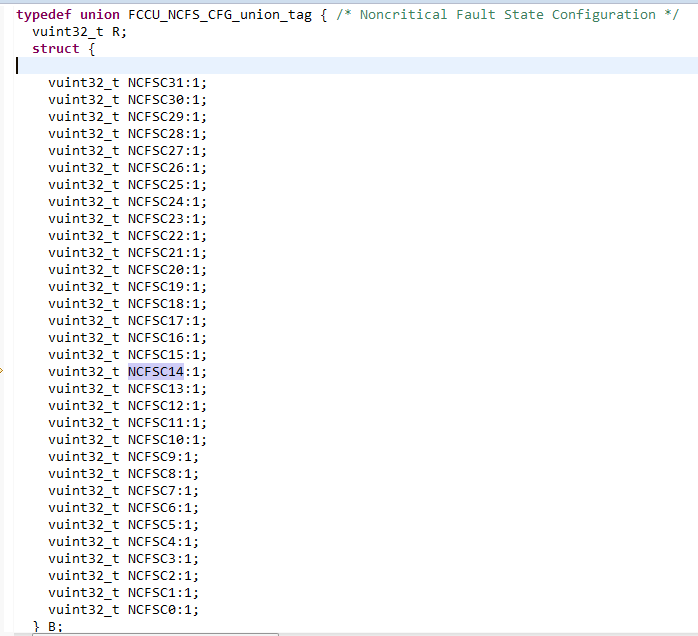Image resolution: width=698 pixels, height=636 pixels.
Task: Click the typedef keyword
Action: point(44,15)
